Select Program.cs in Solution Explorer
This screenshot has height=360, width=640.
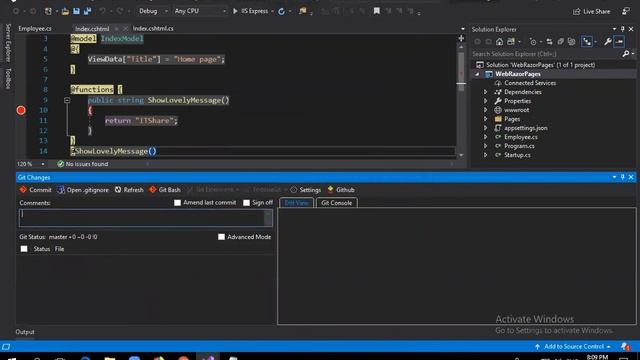519,146
